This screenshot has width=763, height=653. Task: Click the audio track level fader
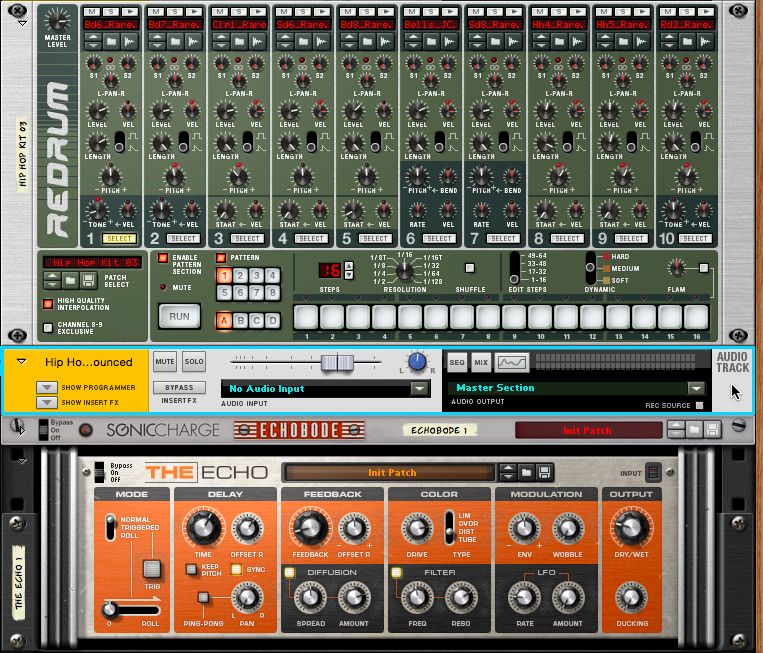337,363
